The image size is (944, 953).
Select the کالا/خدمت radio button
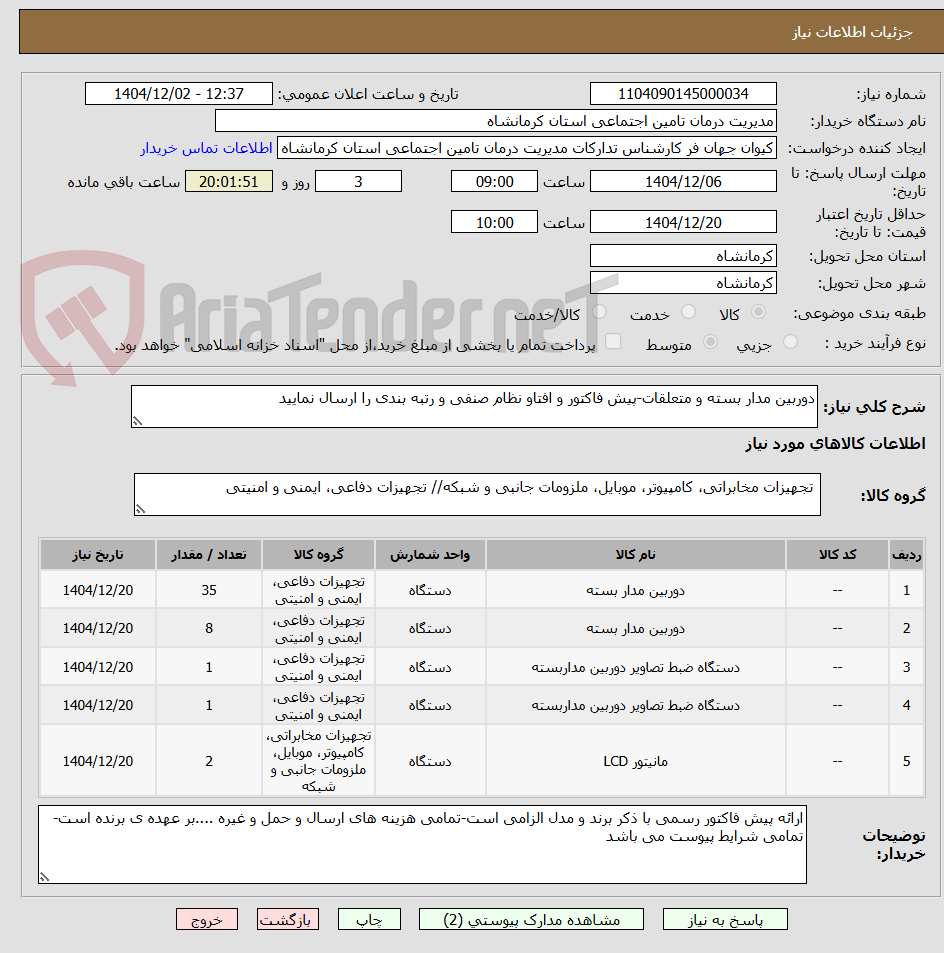click(x=599, y=312)
